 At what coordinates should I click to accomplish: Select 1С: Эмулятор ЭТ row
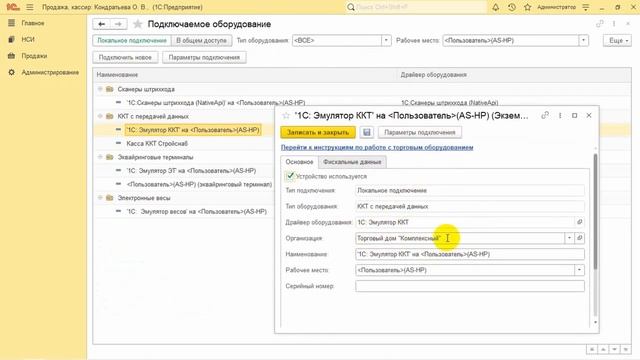[191, 171]
